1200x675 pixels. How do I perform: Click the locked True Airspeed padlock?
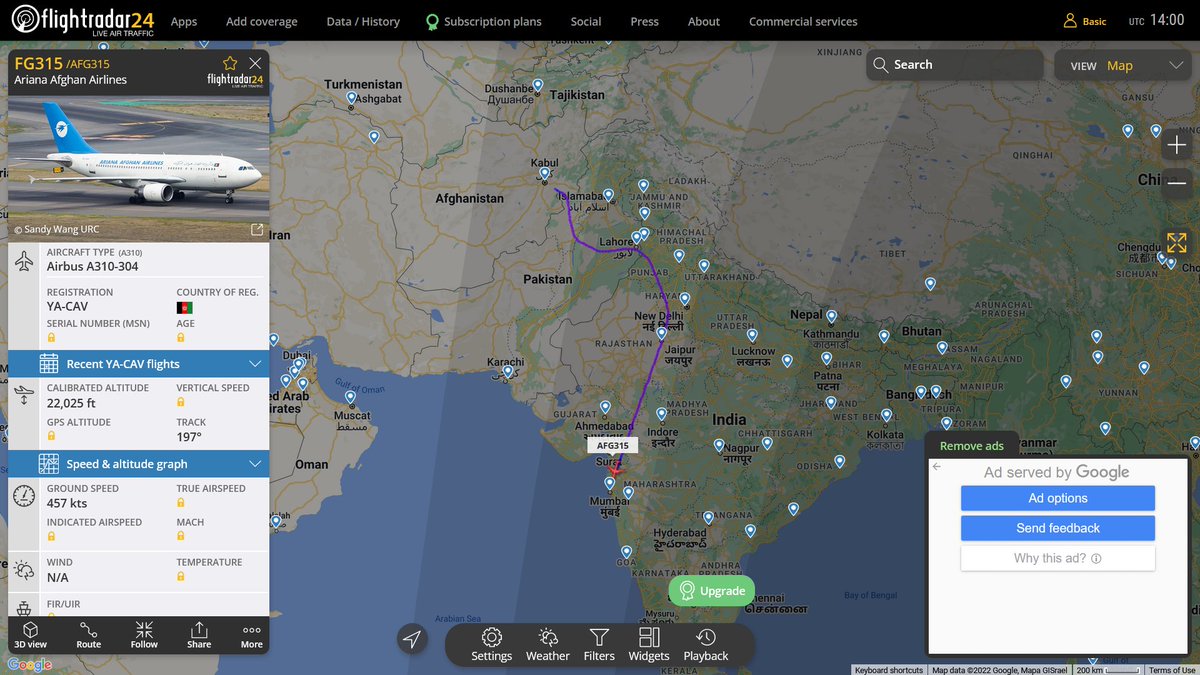(181, 503)
